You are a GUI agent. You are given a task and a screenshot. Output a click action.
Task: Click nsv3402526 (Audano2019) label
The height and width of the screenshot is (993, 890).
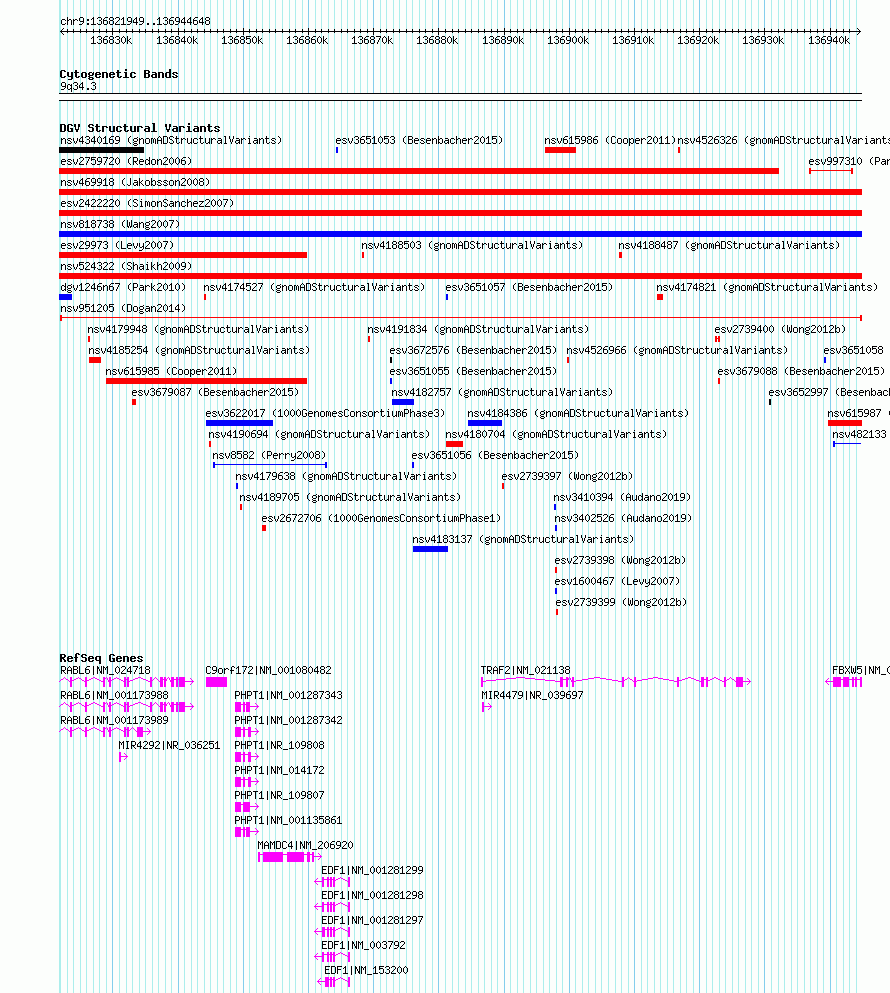tap(623, 518)
